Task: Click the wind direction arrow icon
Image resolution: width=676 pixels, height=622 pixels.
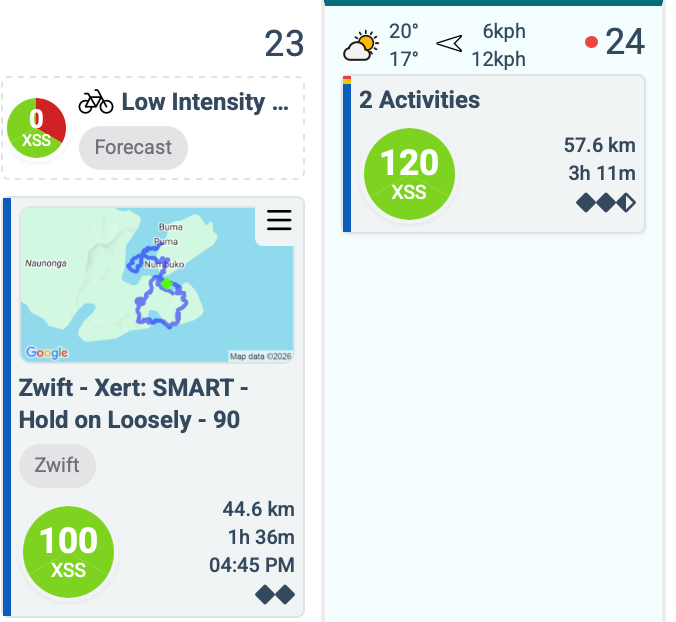Action: click(450, 44)
